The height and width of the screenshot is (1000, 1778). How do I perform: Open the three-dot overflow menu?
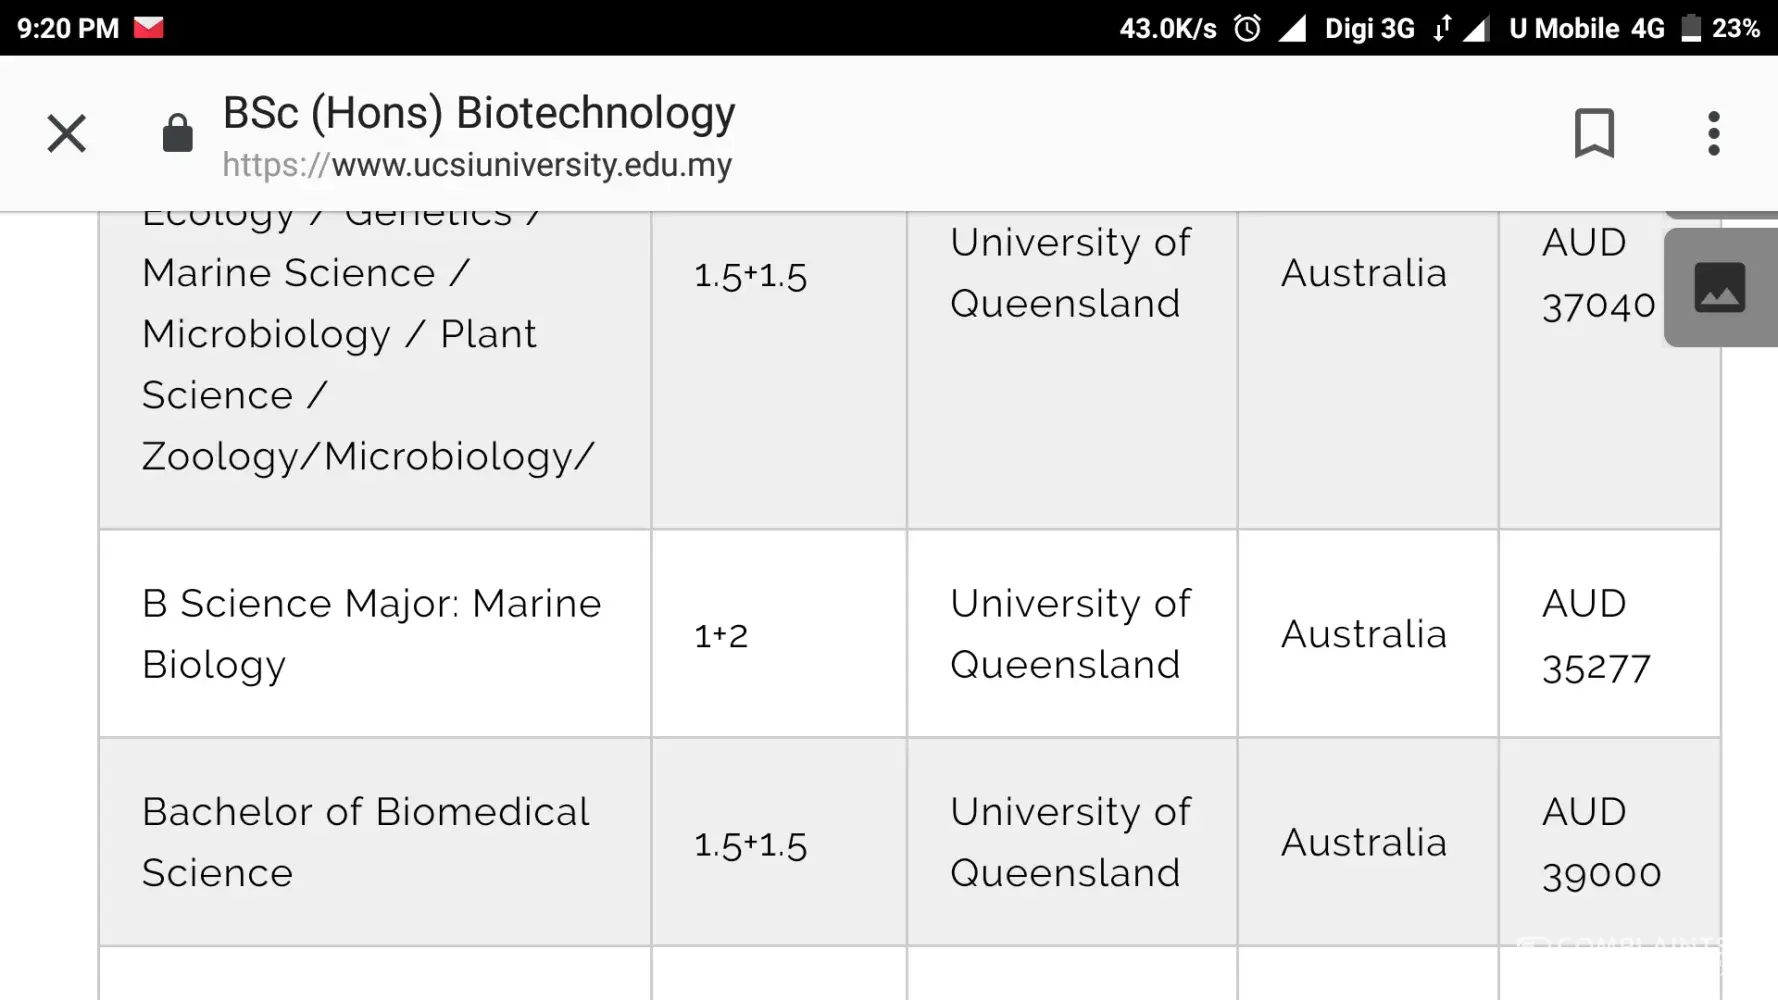(x=1713, y=133)
